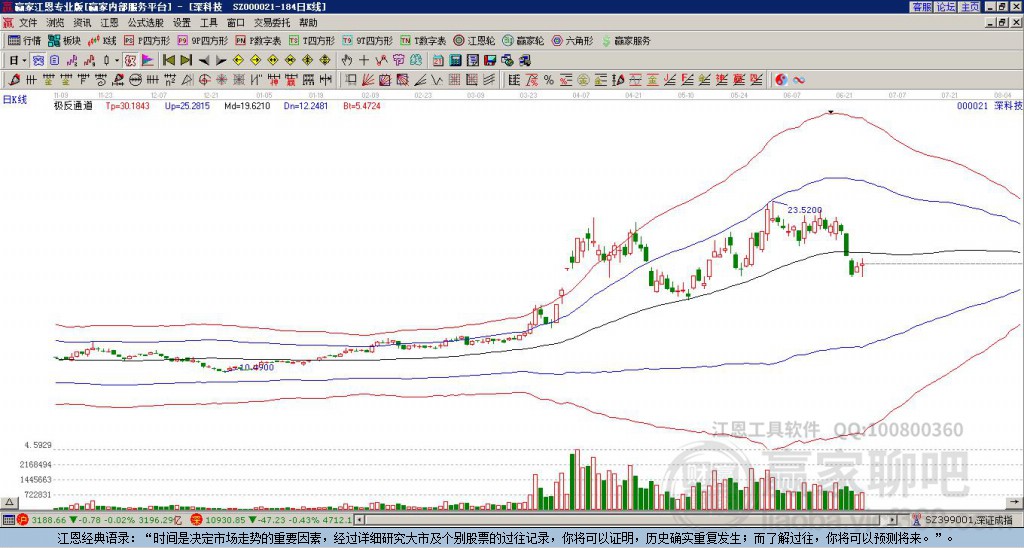The image size is (1024, 548).
Task: Select the hand pan tool
Action: 346,60
